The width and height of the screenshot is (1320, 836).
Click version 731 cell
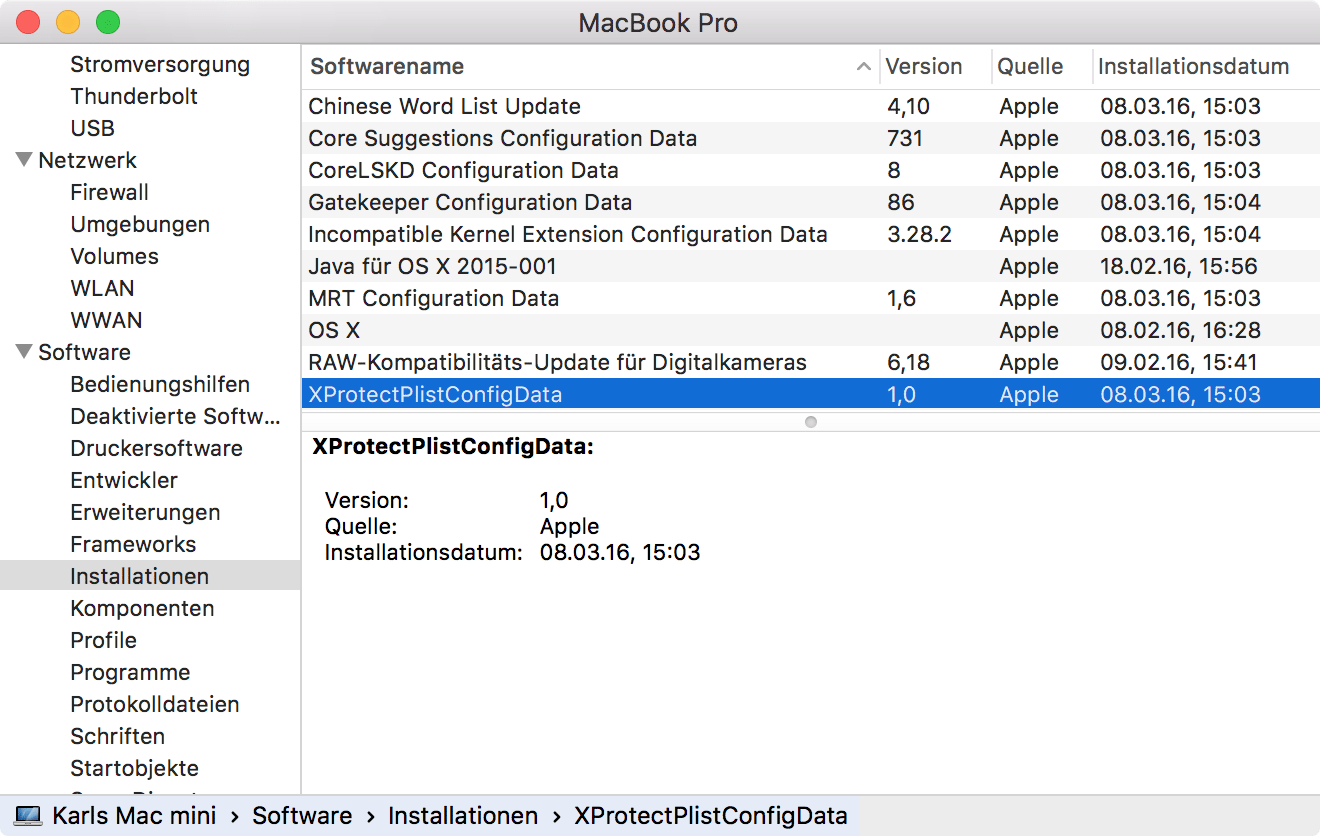click(x=905, y=138)
